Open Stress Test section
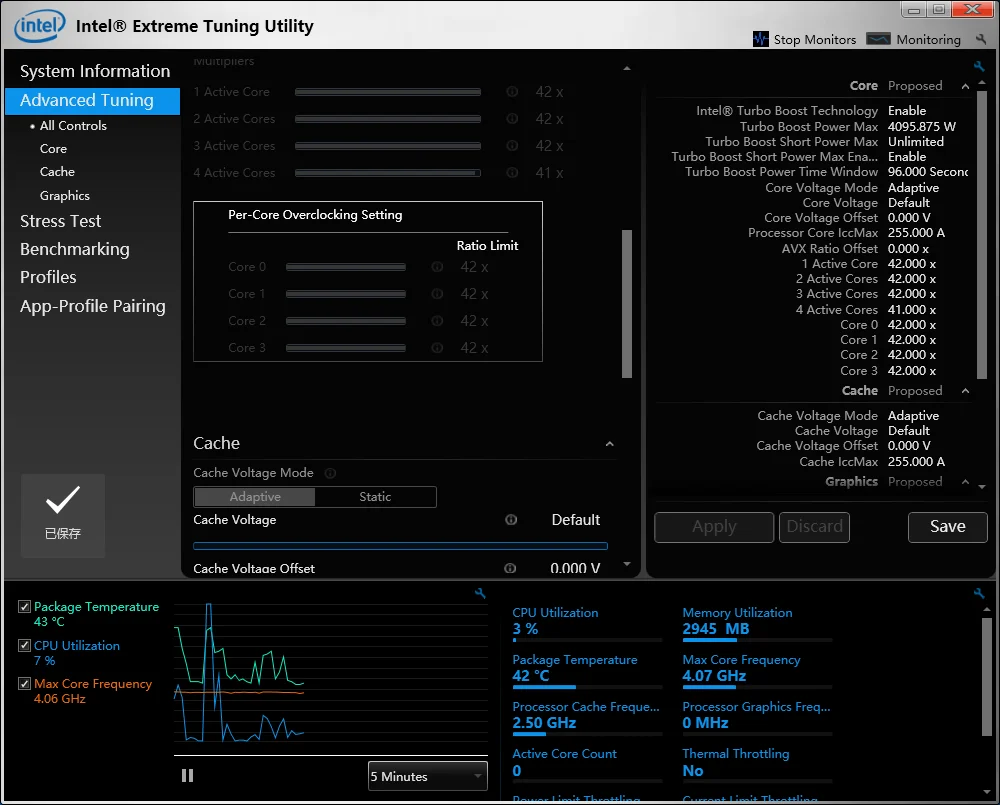 click(61, 221)
